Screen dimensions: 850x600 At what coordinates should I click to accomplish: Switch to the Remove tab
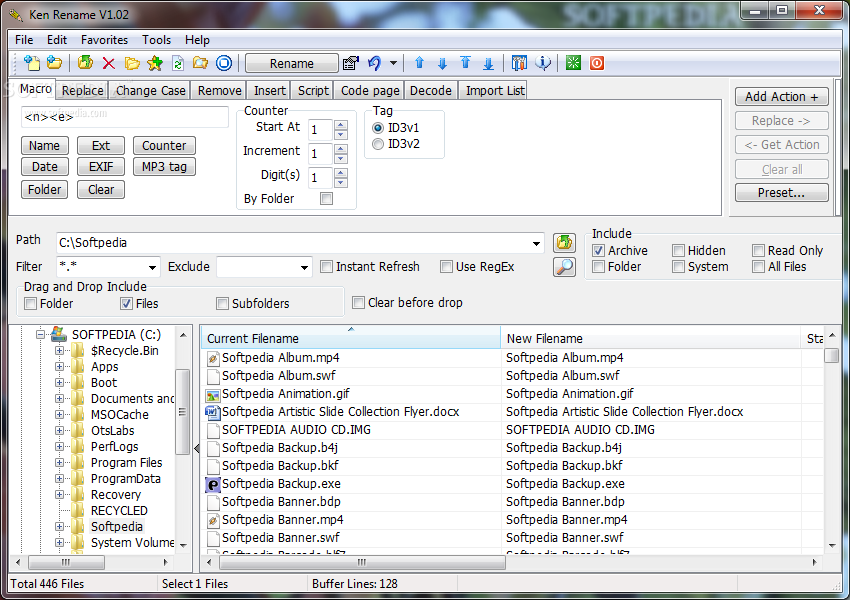[220, 91]
